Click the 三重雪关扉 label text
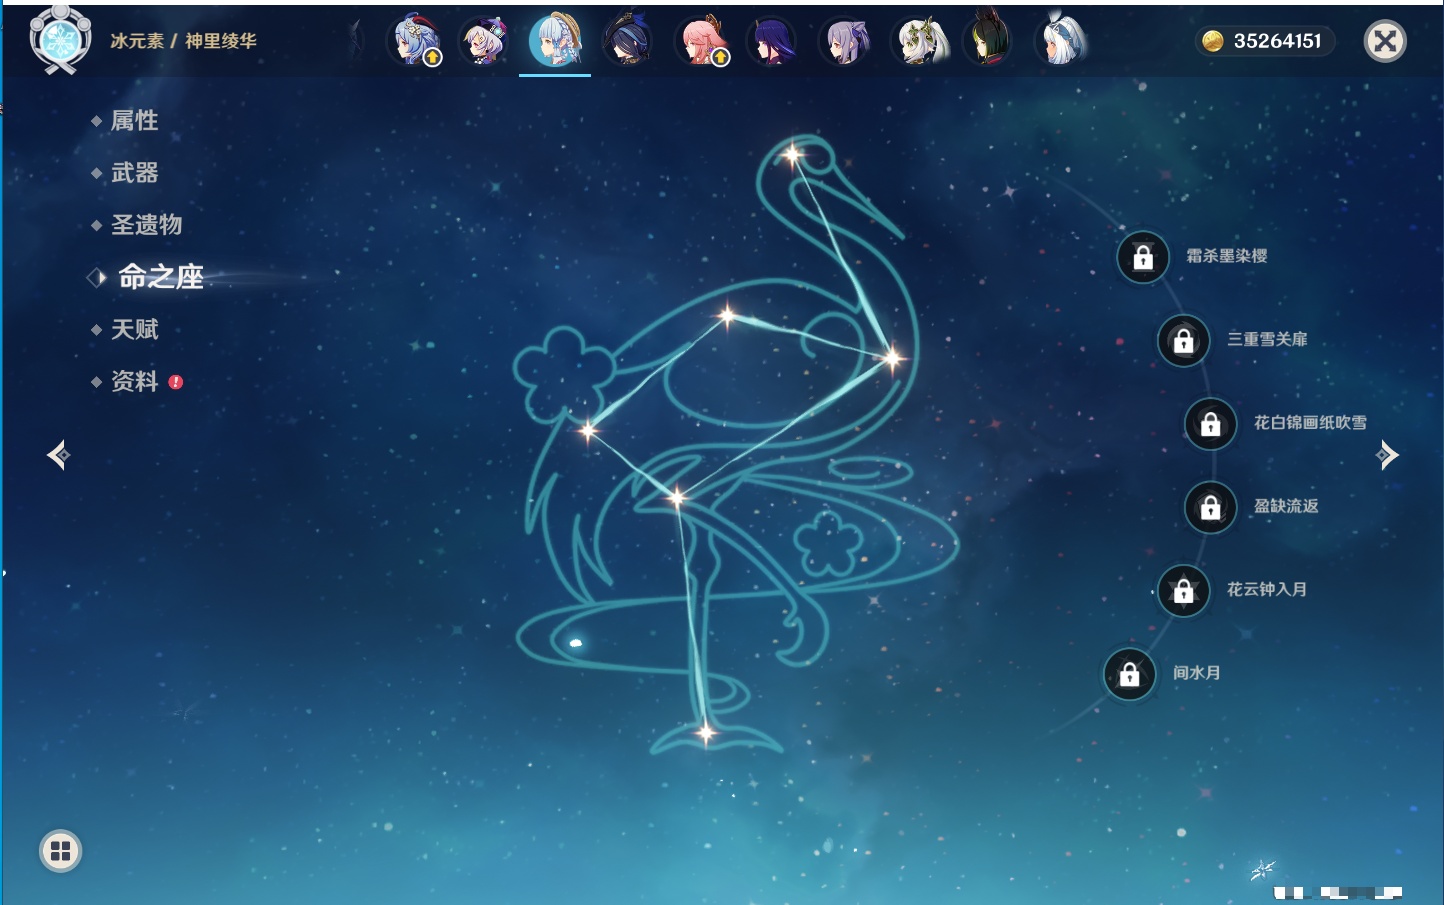 [1267, 339]
